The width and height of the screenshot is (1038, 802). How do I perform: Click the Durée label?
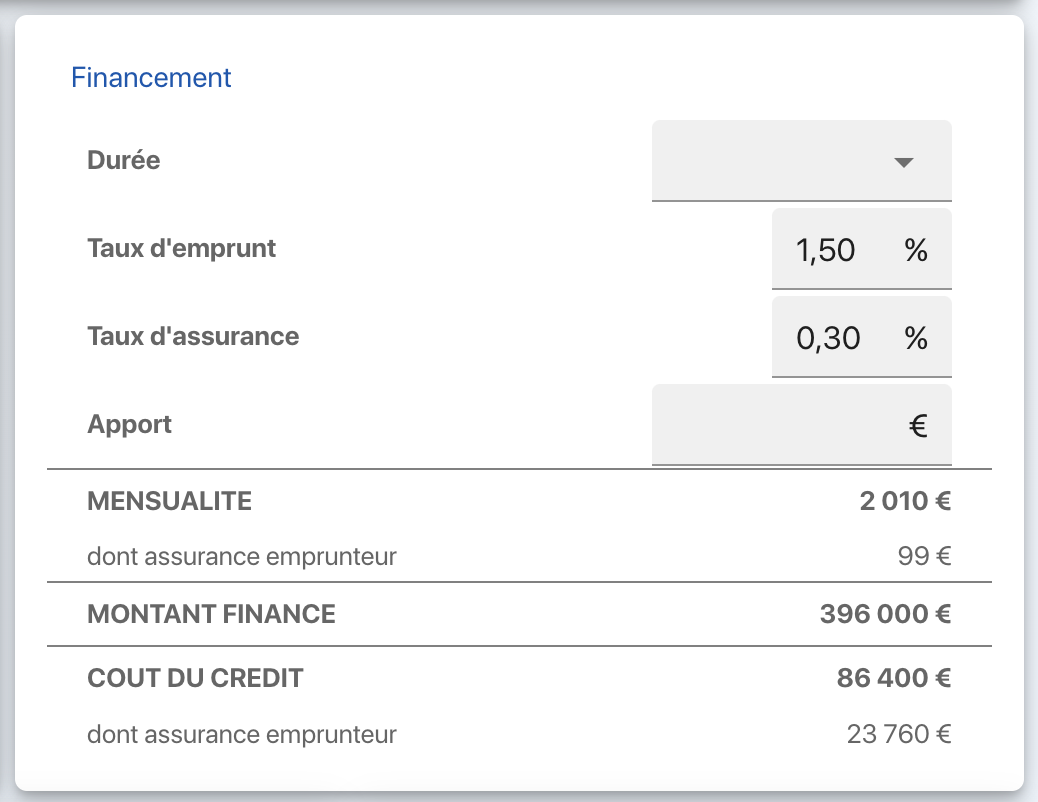pyautogui.click(x=124, y=160)
